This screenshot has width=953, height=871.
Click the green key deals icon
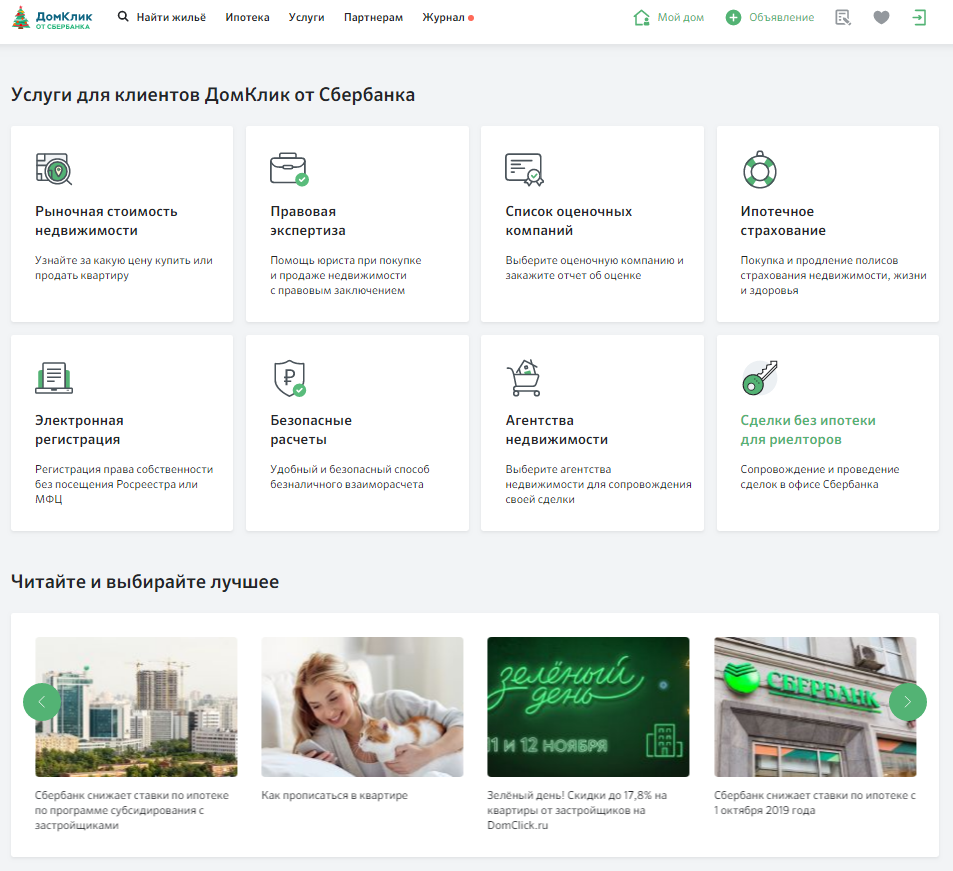759,378
